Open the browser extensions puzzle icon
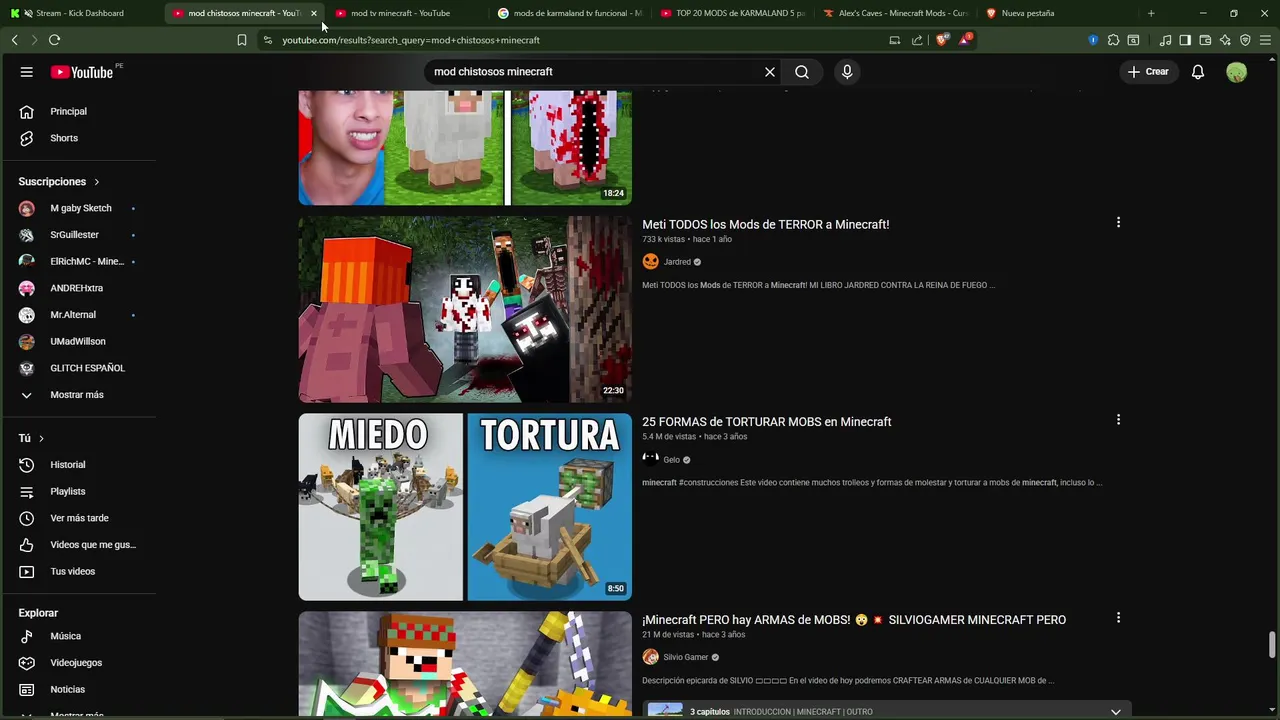1280x720 pixels. (1113, 40)
